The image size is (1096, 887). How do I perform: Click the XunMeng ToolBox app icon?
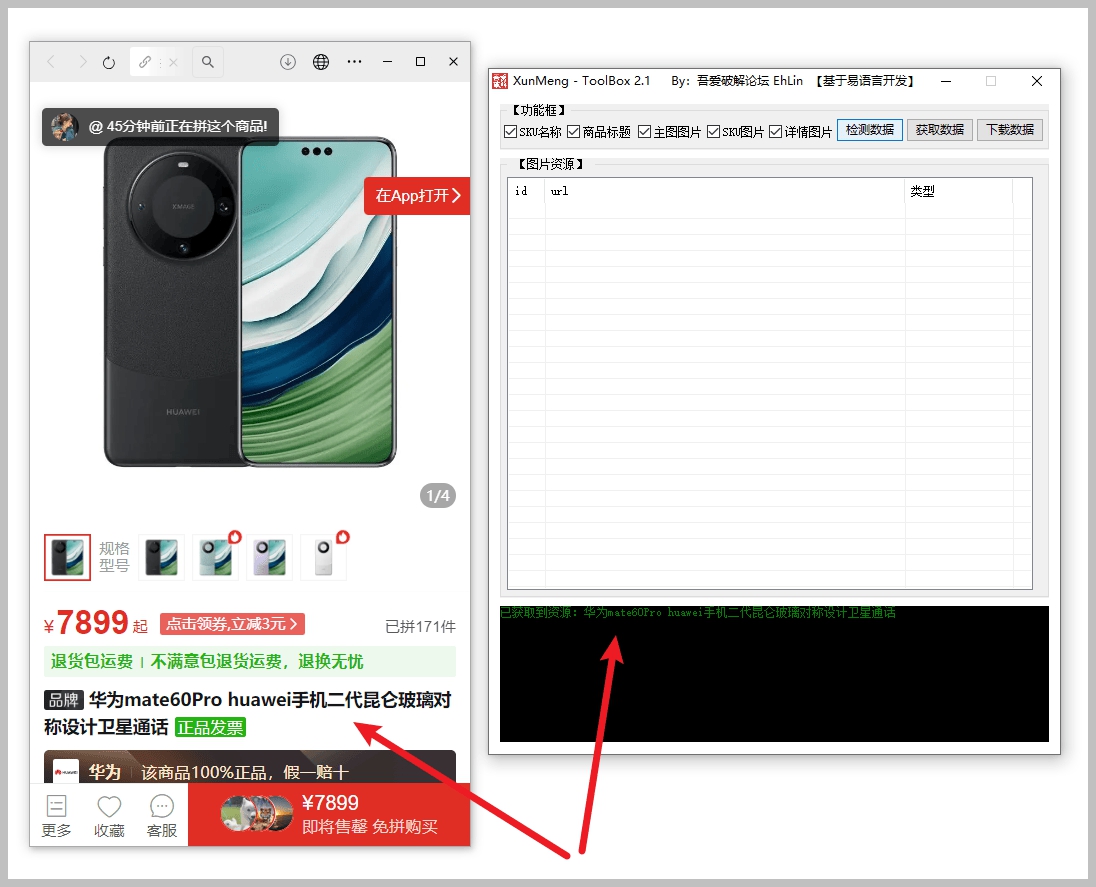[x=500, y=81]
